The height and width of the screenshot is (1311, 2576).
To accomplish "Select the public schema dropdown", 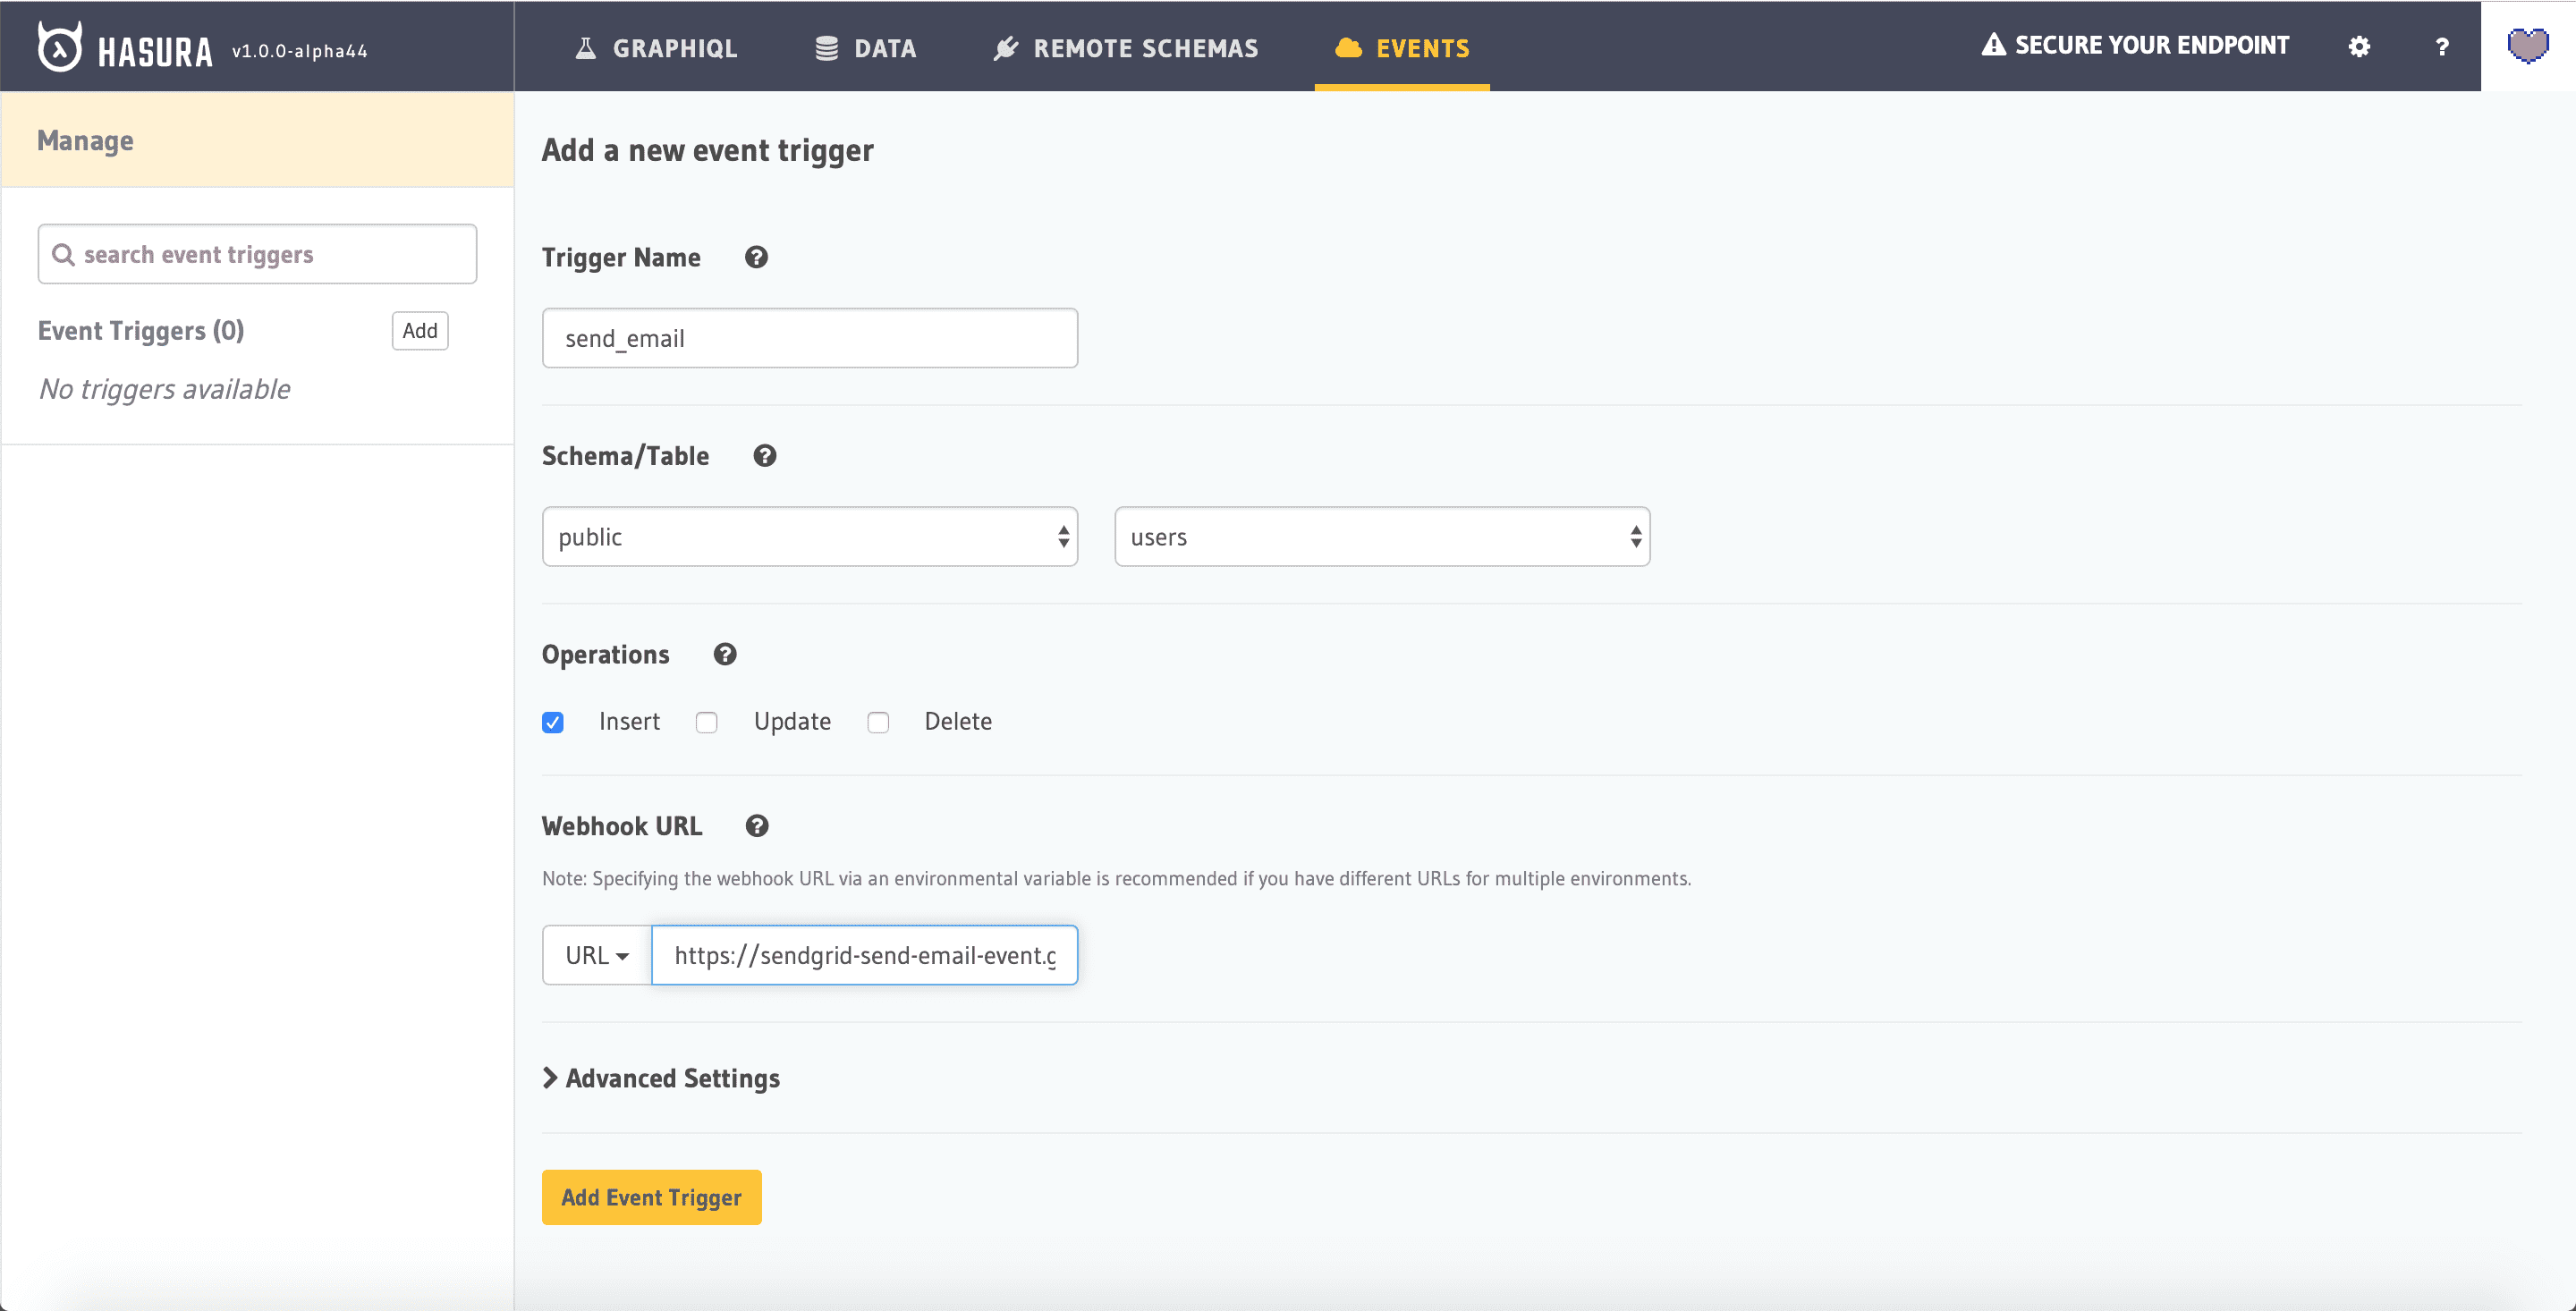I will coord(809,535).
